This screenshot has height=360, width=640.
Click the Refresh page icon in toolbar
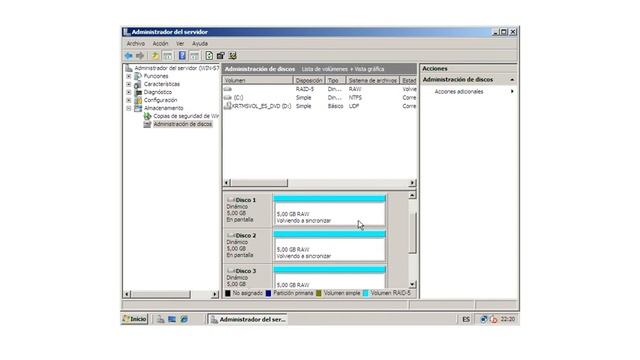[x=209, y=56]
